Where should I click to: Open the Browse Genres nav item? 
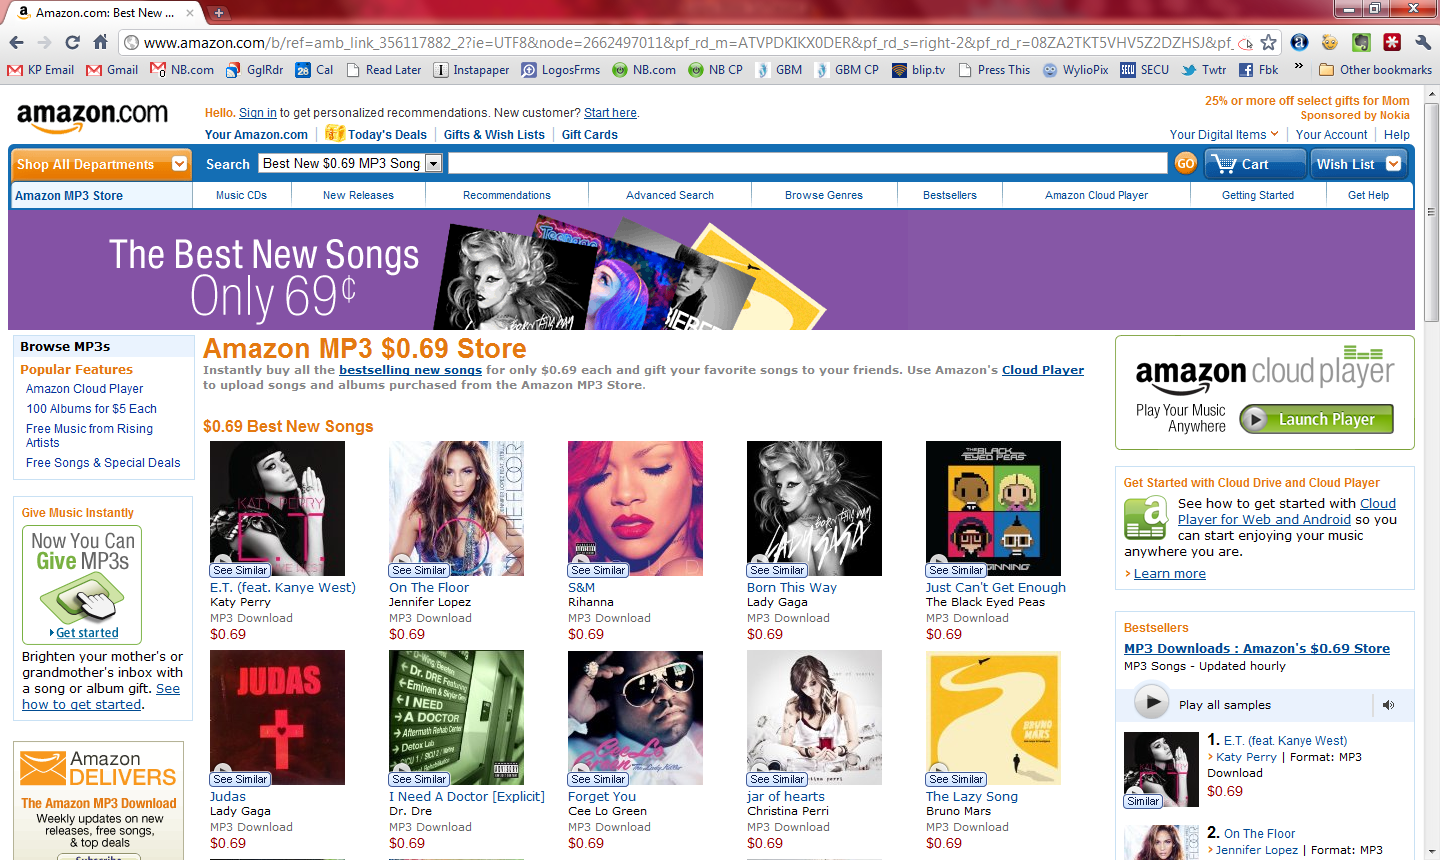824,195
